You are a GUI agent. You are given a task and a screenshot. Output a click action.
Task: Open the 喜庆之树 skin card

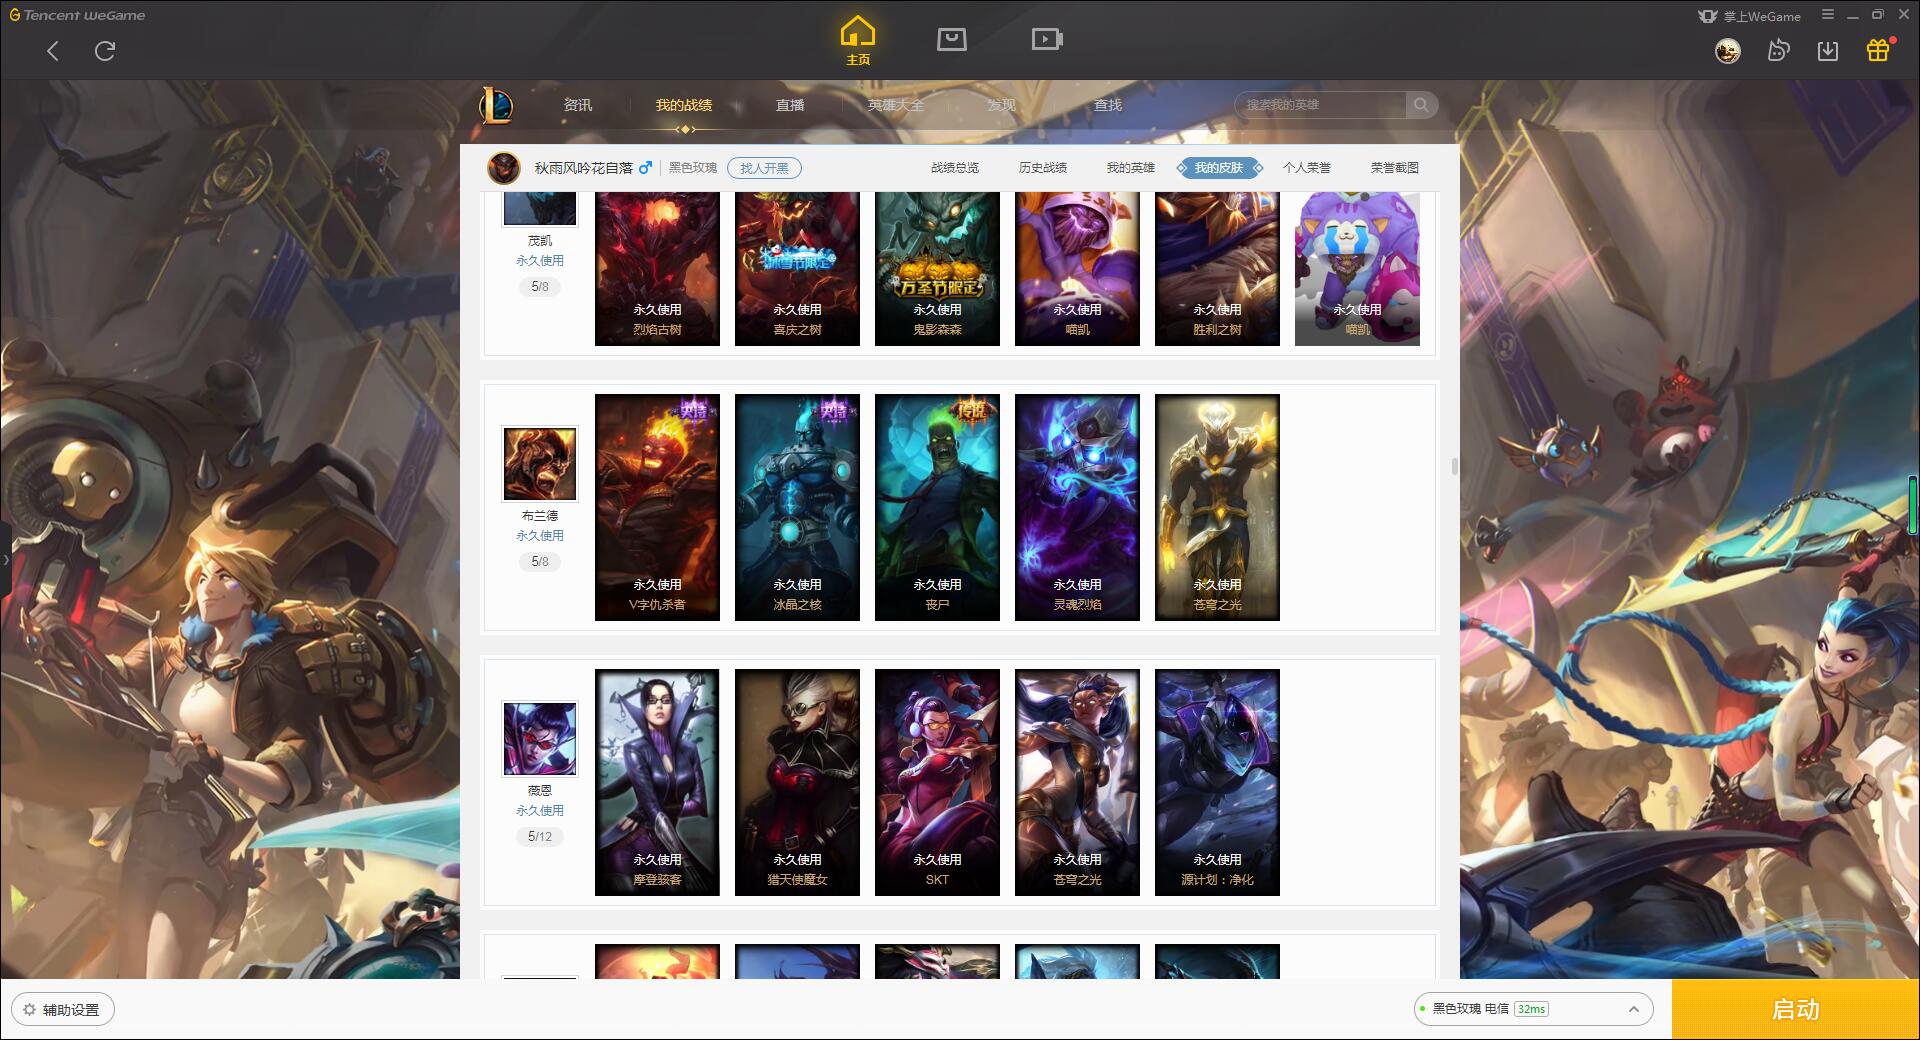(x=797, y=269)
